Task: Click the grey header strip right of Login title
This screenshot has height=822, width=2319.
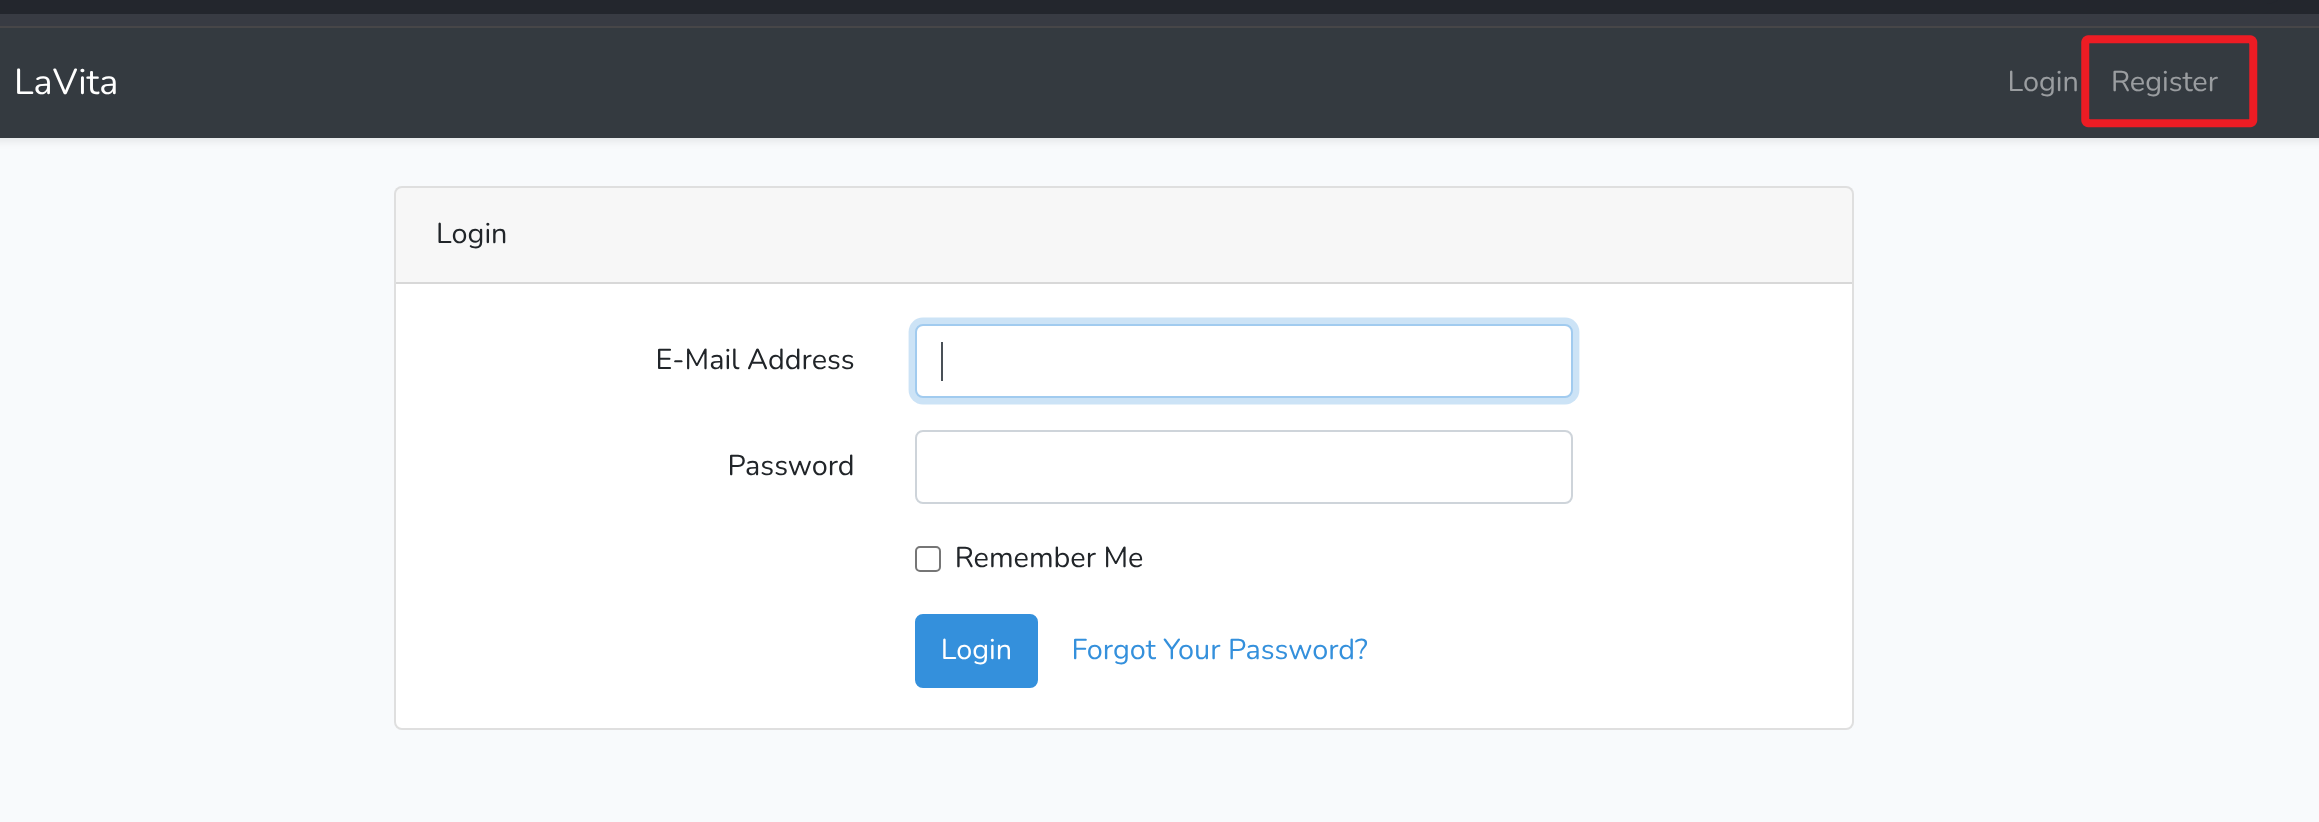Action: click(1200, 234)
